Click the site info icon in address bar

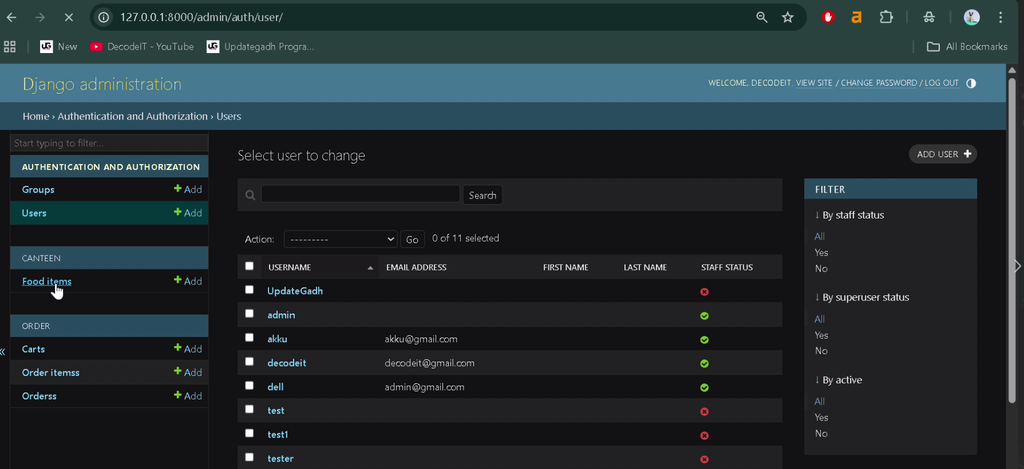point(103,18)
